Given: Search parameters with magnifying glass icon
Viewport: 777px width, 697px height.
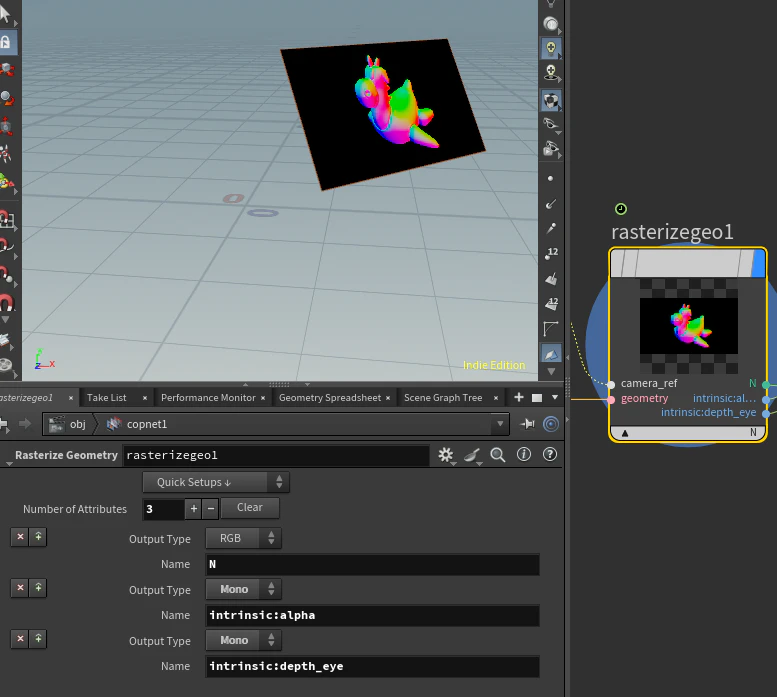Looking at the screenshot, I should tap(498, 455).
